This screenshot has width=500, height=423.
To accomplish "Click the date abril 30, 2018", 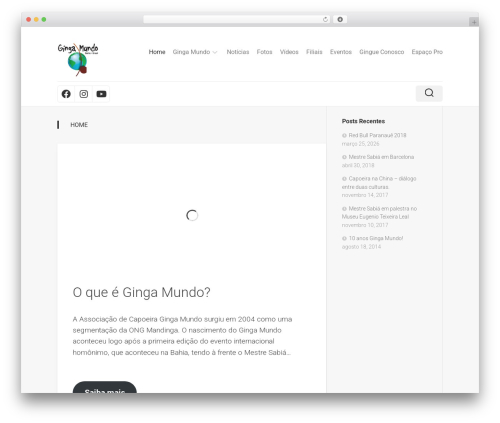I will 358,165.
